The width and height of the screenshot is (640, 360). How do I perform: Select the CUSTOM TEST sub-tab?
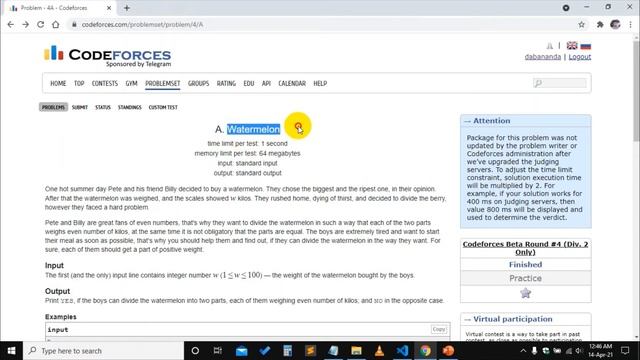163,107
